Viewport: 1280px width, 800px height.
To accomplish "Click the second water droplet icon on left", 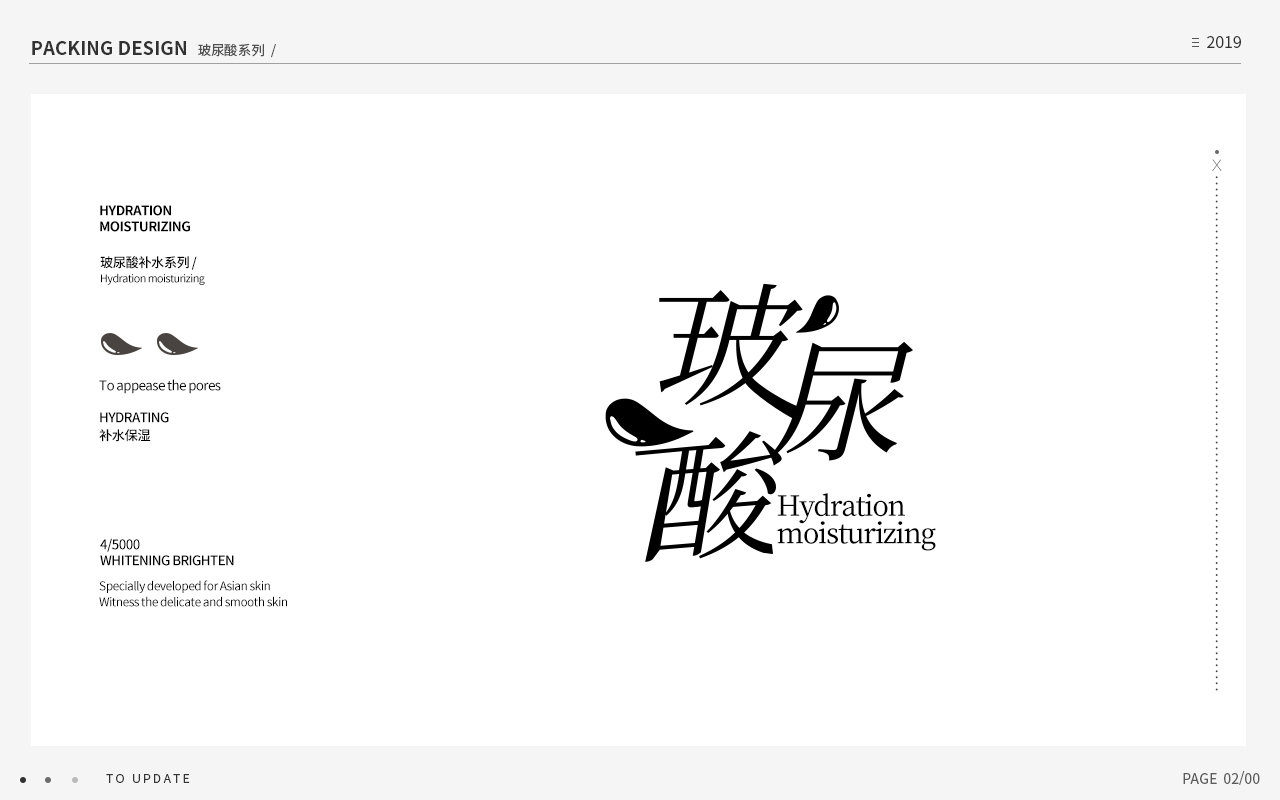I will [177, 344].
